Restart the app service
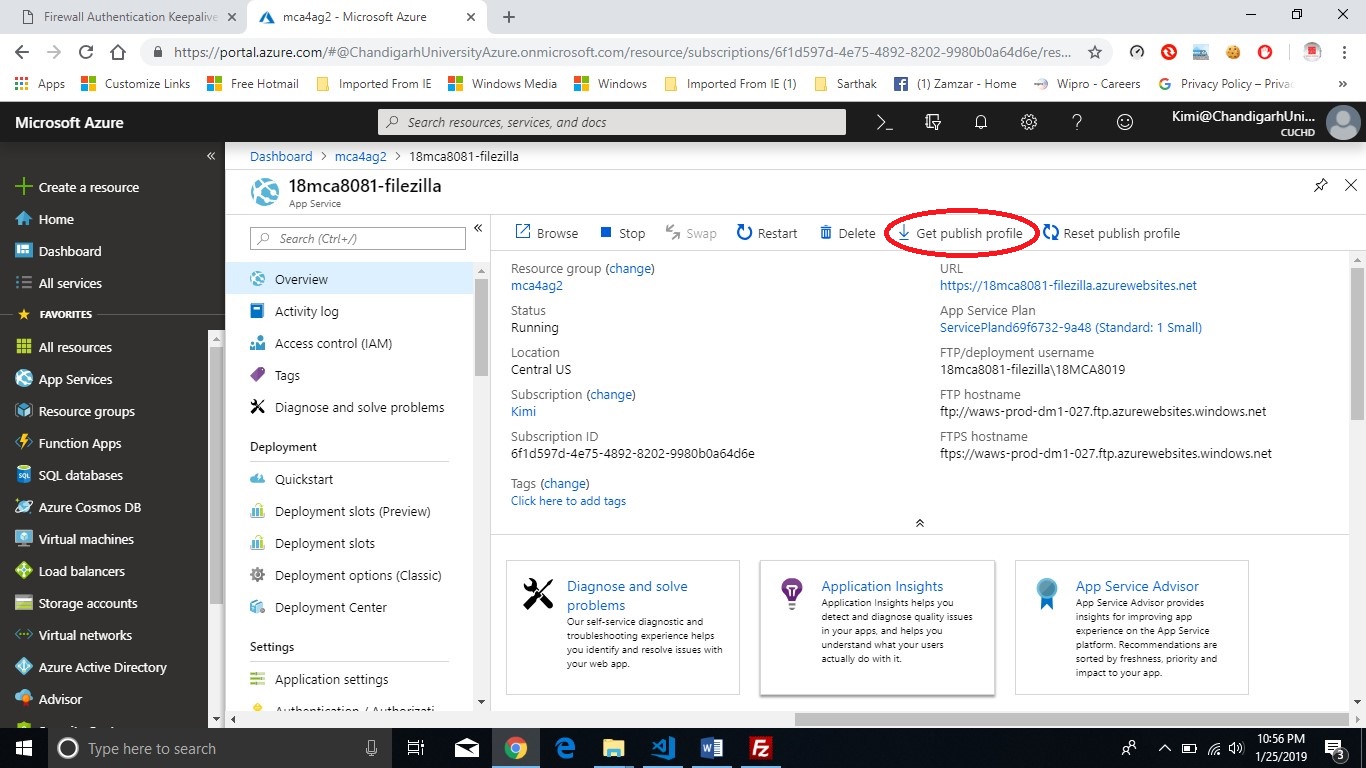Image resolution: width=1366 pixels, height=768 pixels. point(767,233)
